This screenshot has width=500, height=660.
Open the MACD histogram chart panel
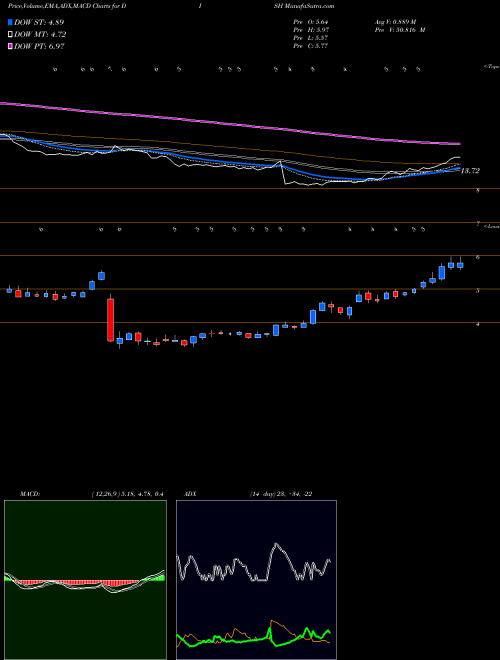click(85, 580)
